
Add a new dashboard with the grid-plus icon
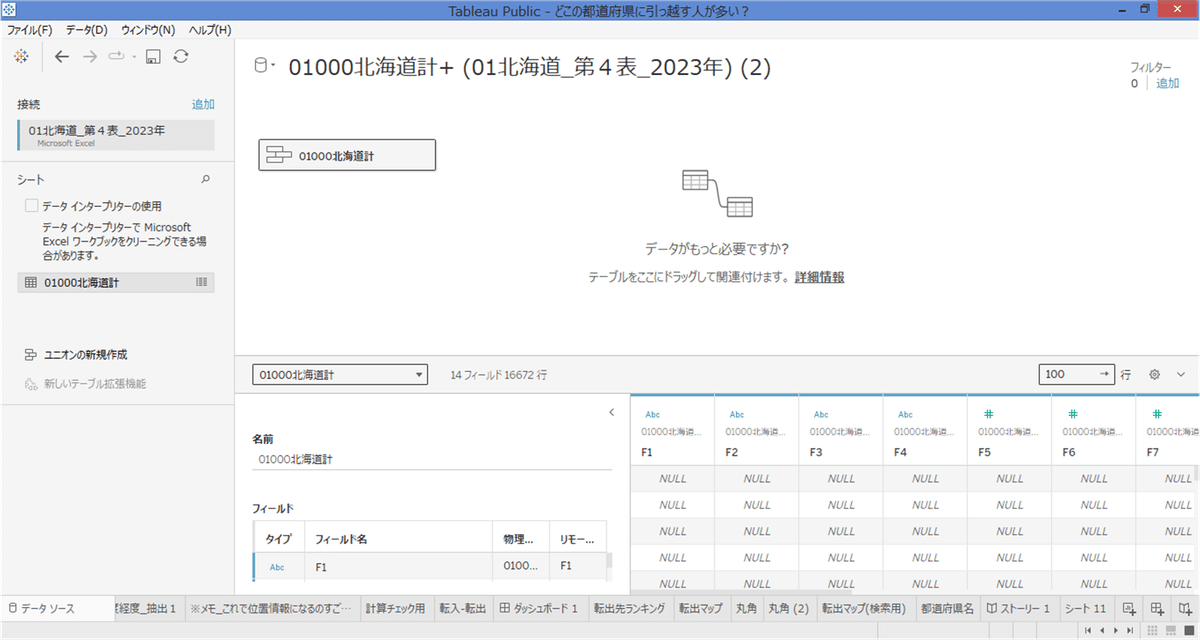coord(1157,608)
